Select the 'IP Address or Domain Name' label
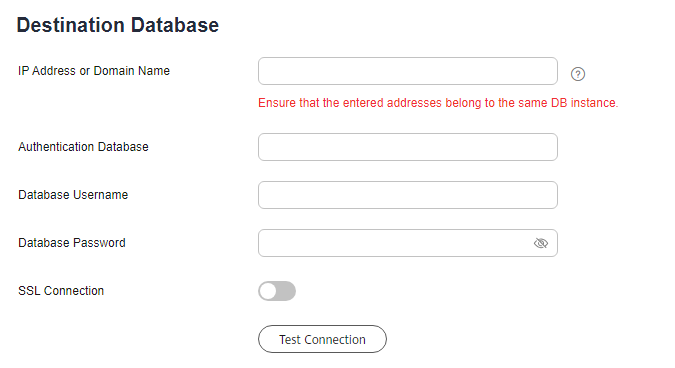This screenshot has width=675, height=368. tap(94, 71)
